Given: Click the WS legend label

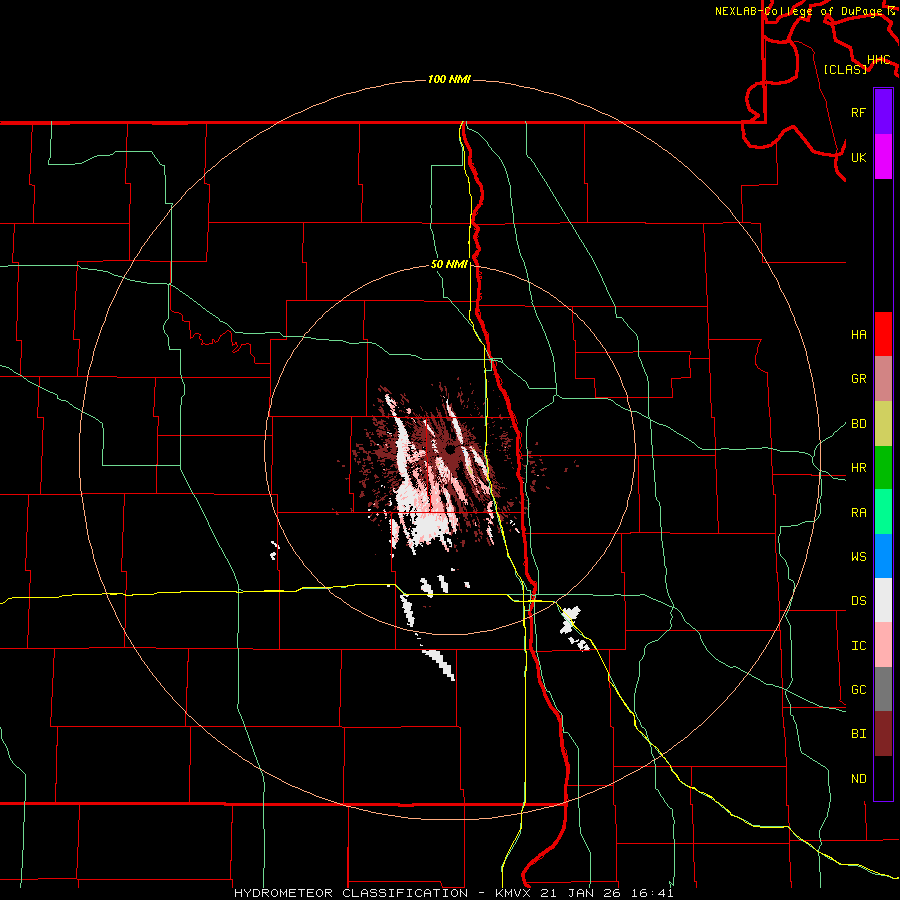Looking at the screenshot, I should [858, 557].
